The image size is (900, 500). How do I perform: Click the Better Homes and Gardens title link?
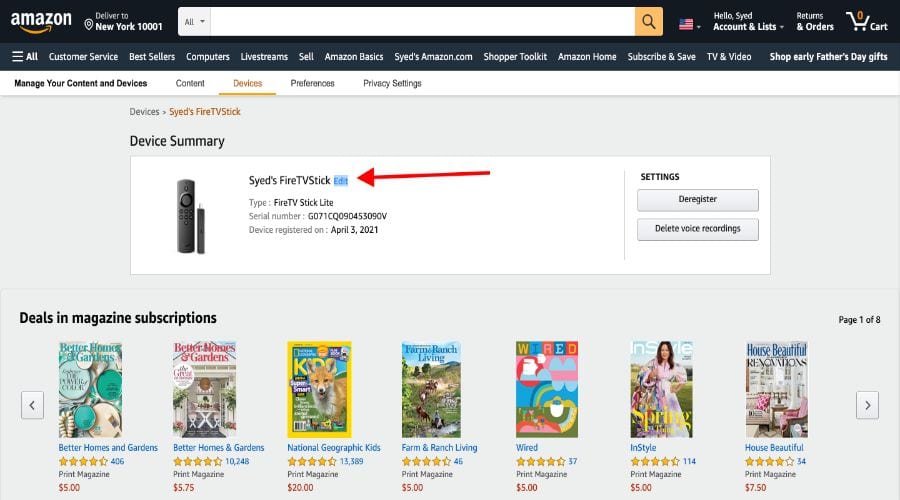[108, 448]
